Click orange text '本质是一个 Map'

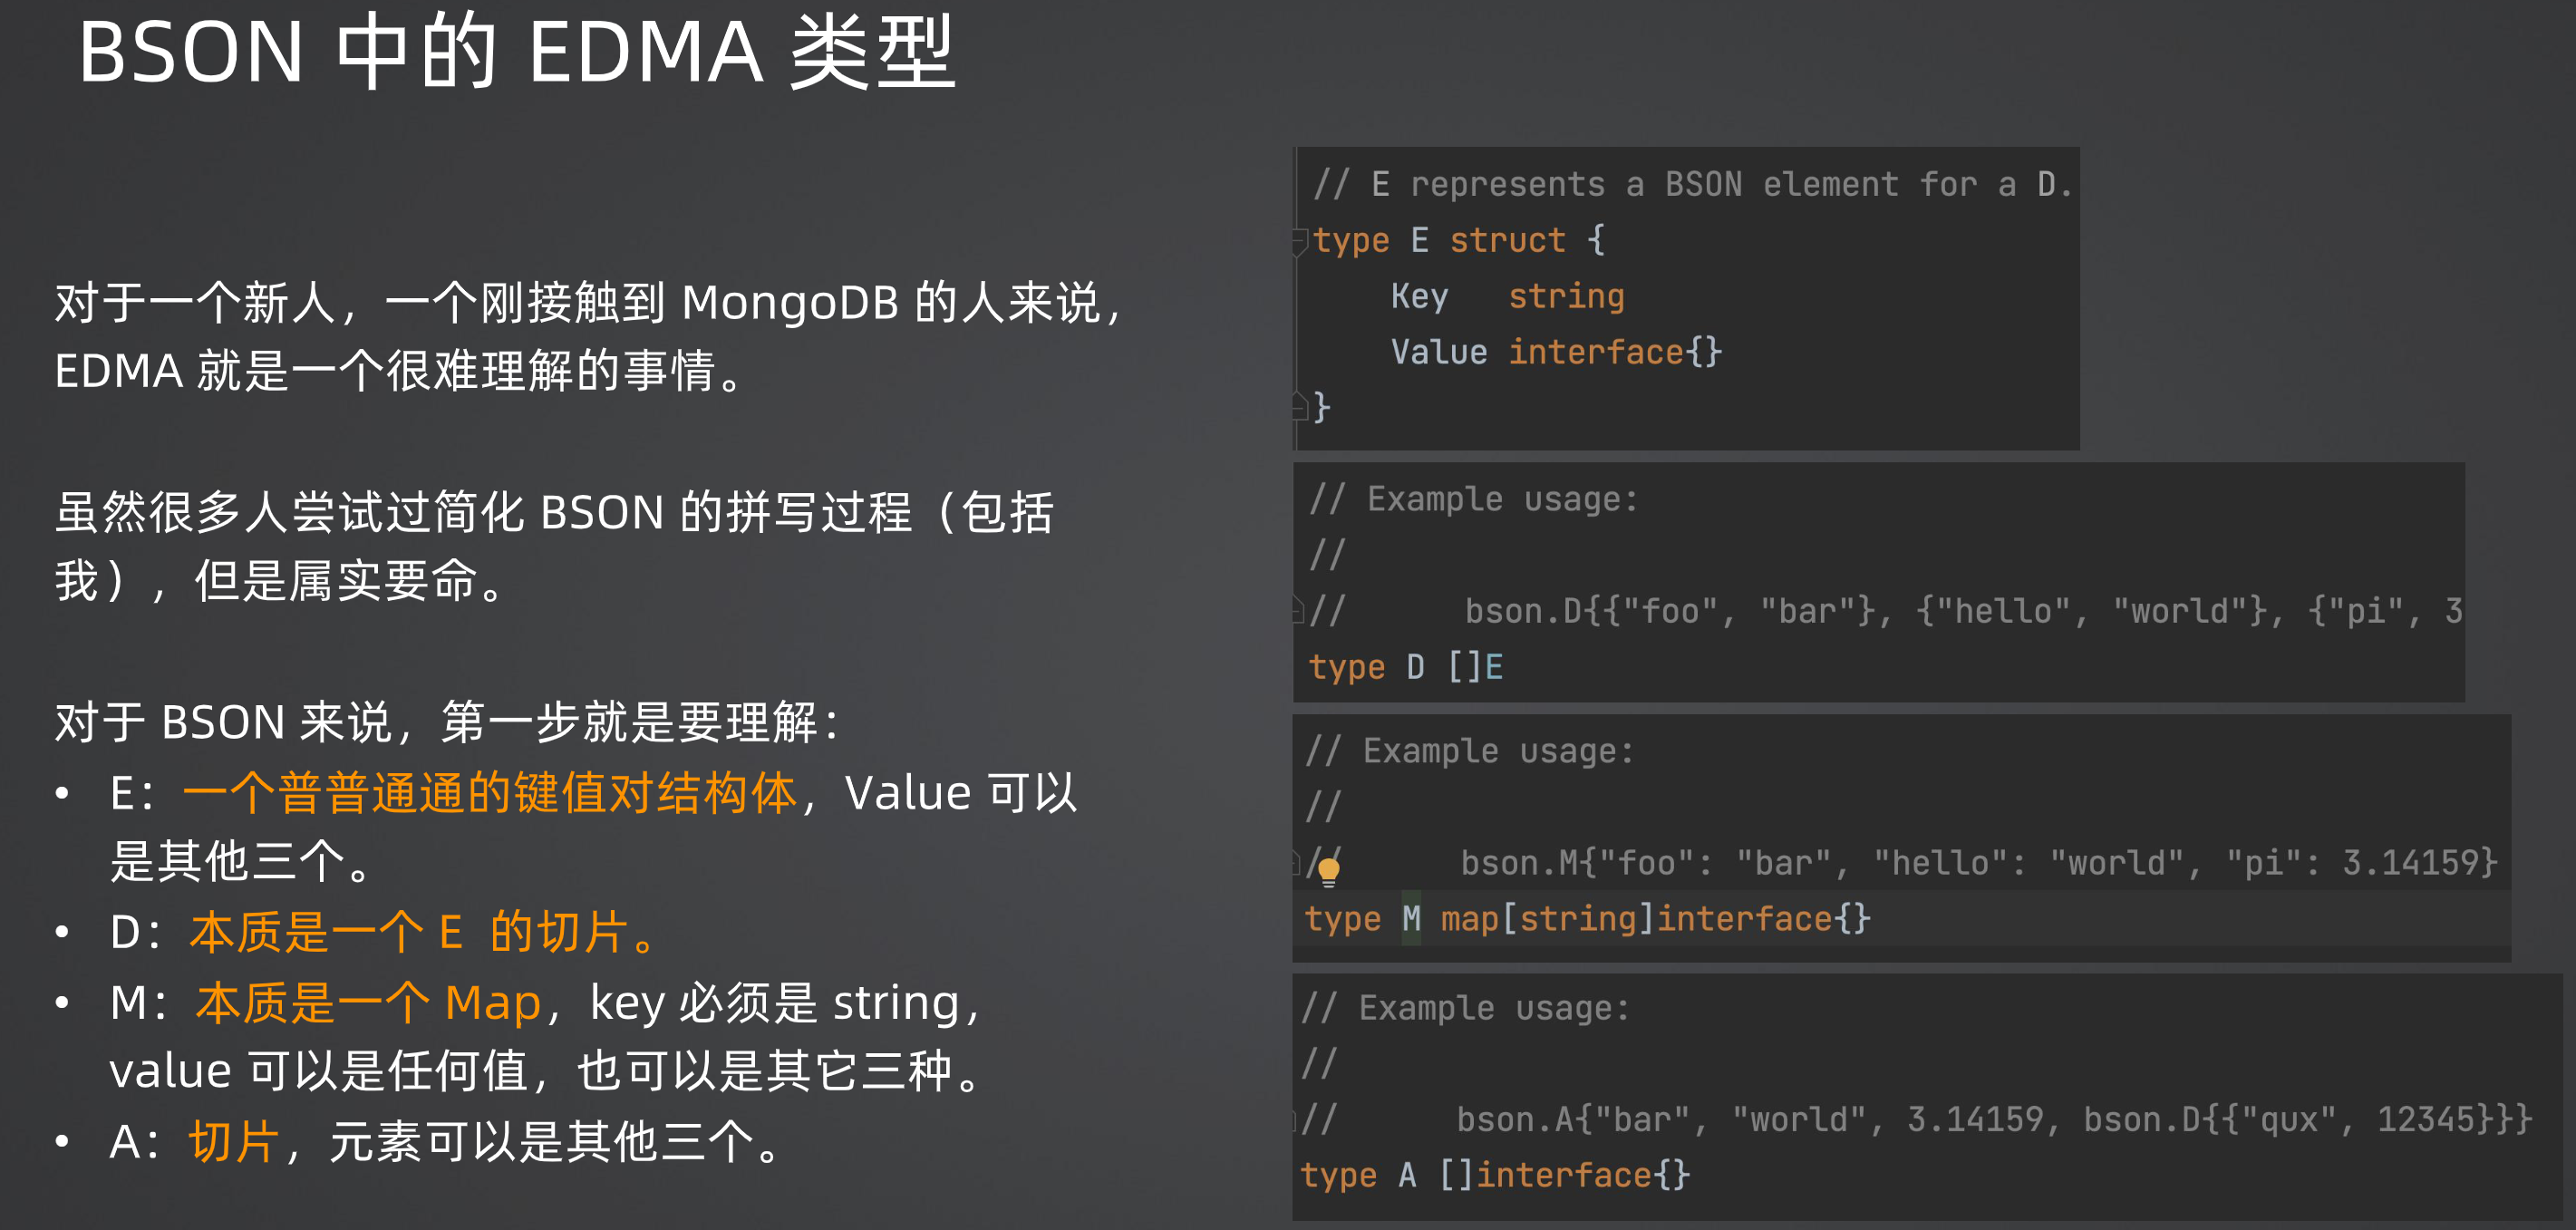click(x=367, y=1002)
